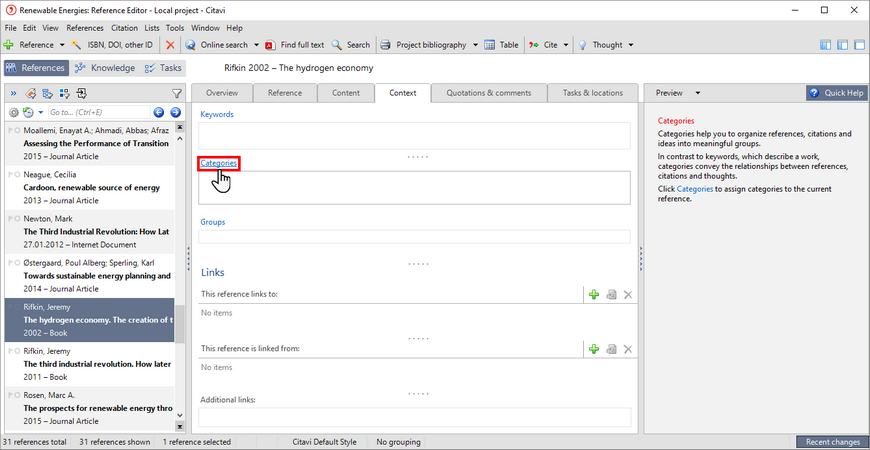Viewport: 870px width, 450px height.
Task: Click the category tree icon in list toolbar
Action: [48, 93]
